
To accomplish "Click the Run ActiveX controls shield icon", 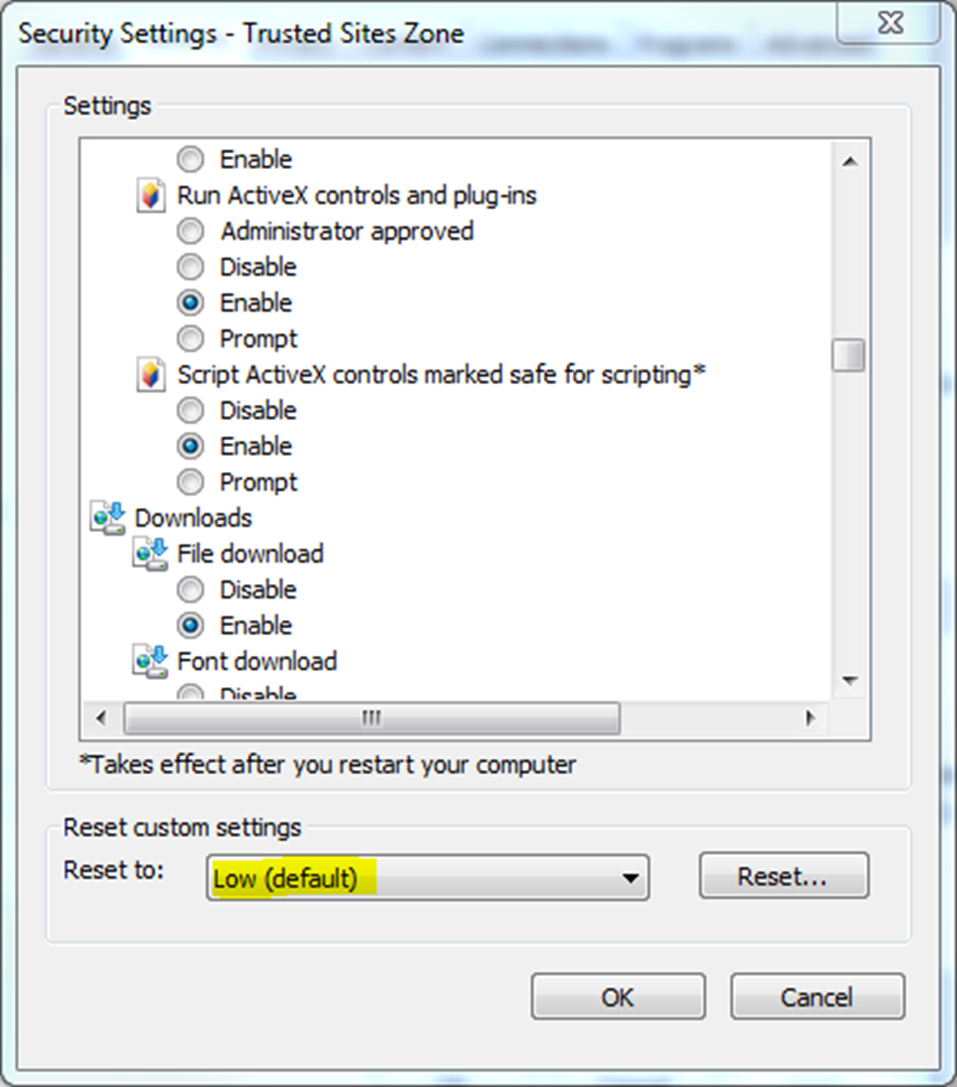I will [x=149, y=196].
